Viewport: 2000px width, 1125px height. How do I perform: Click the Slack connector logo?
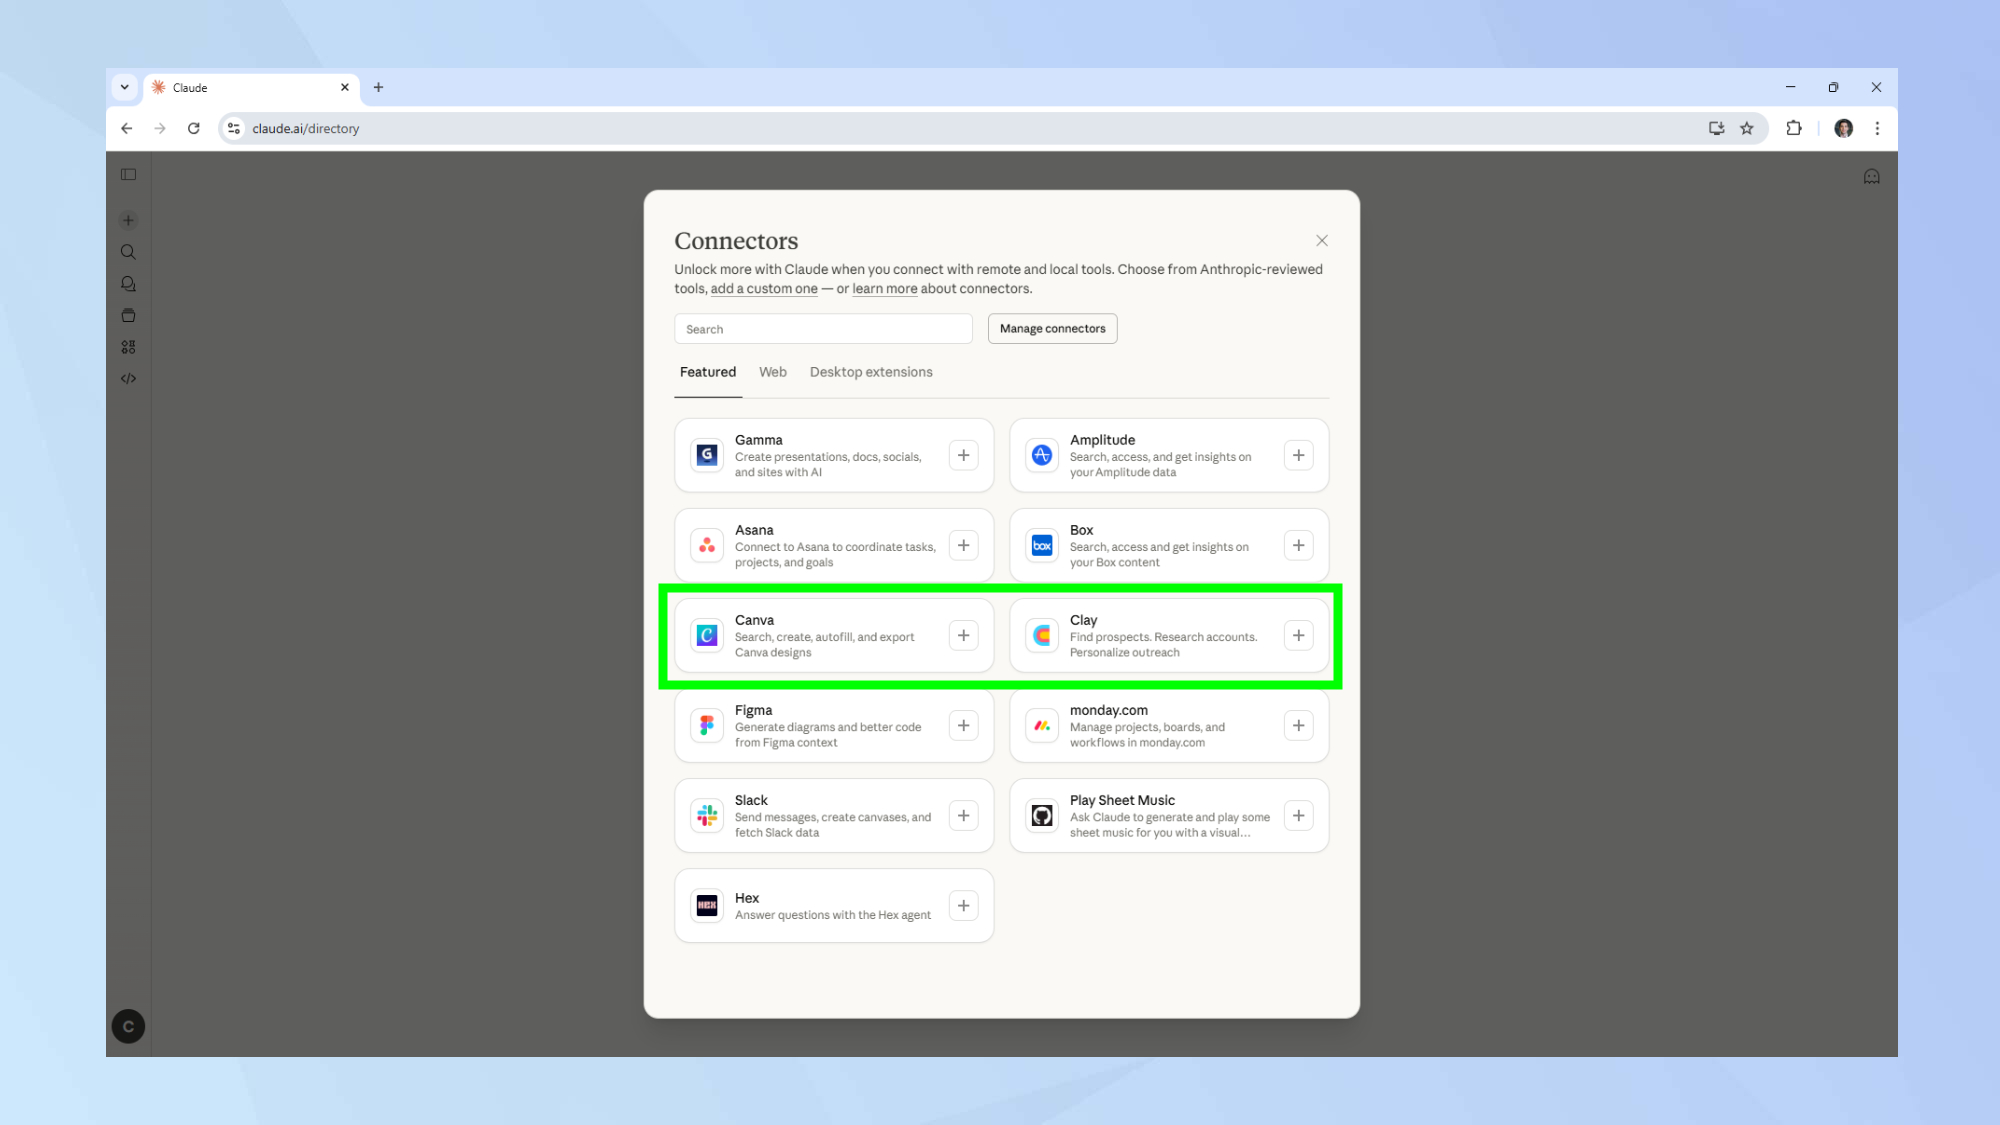(706, 815)
